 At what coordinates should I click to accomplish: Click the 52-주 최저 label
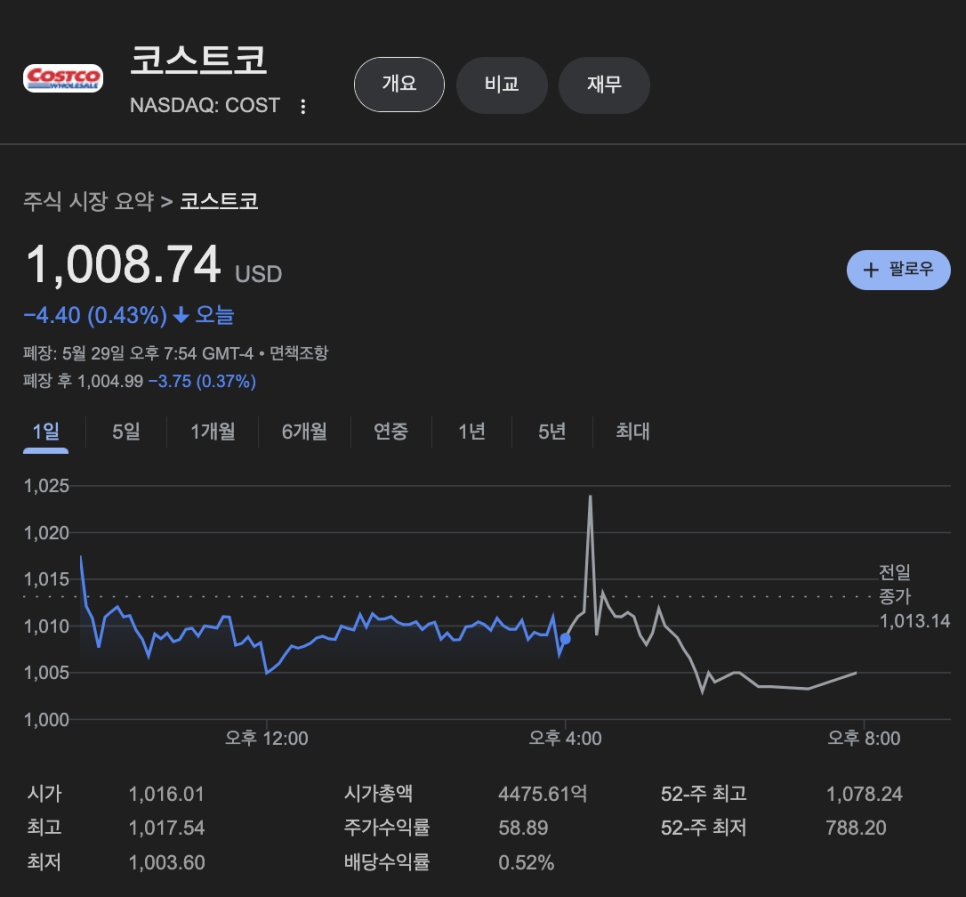(704, 828)
